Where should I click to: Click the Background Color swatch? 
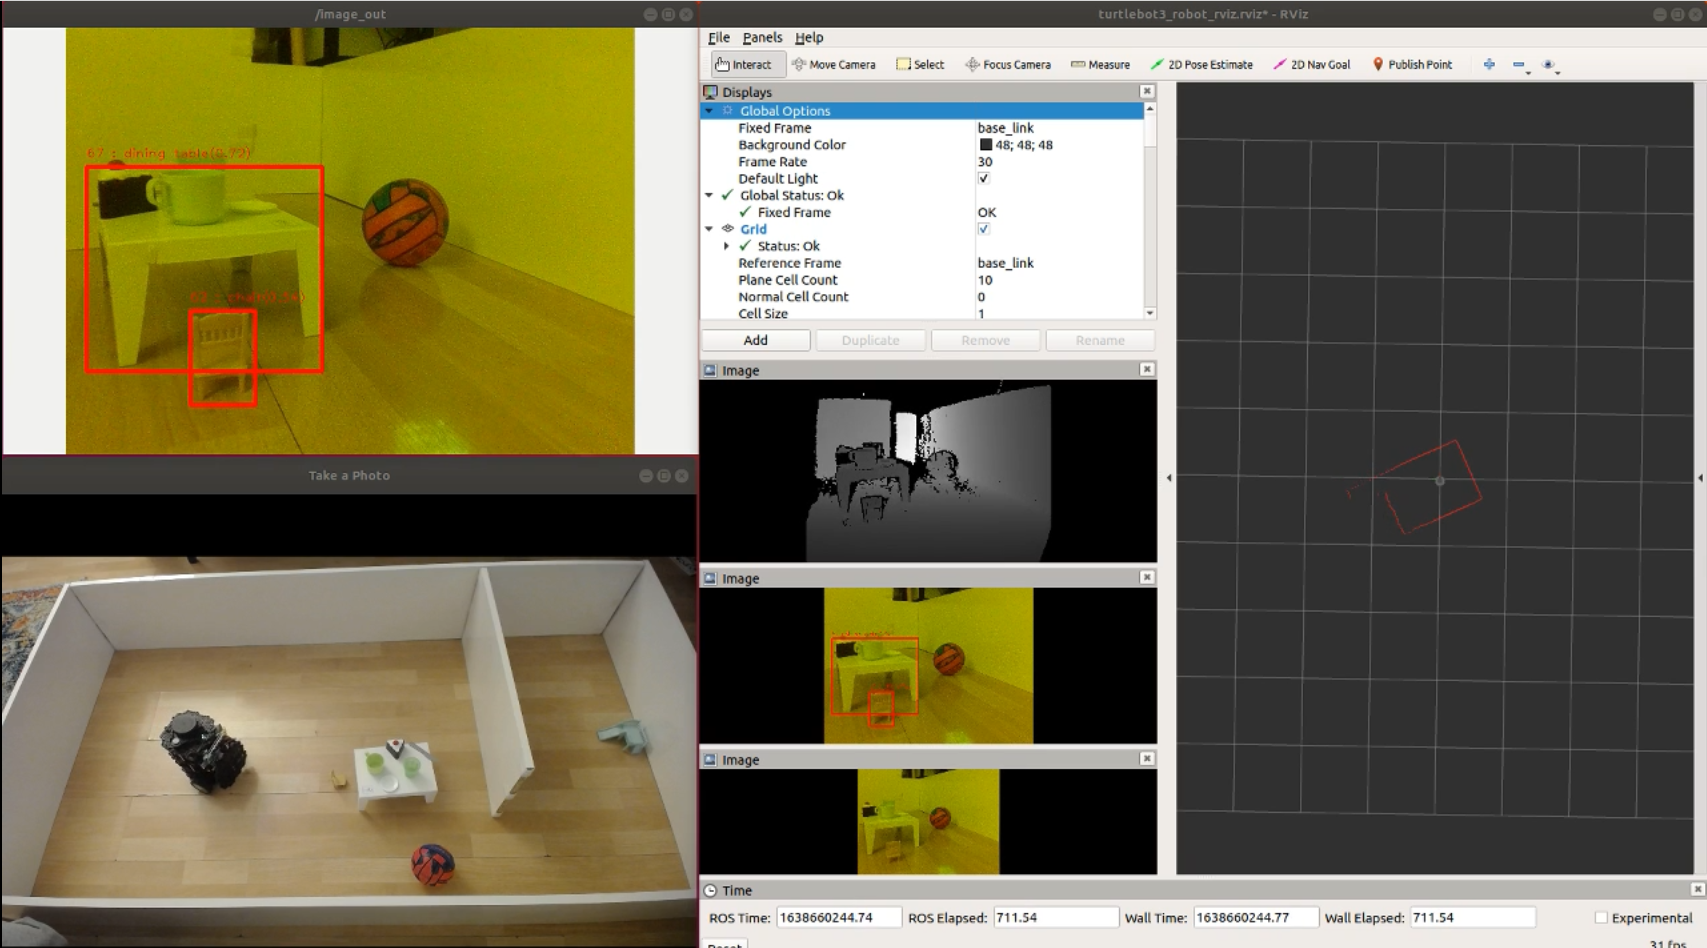986,145
